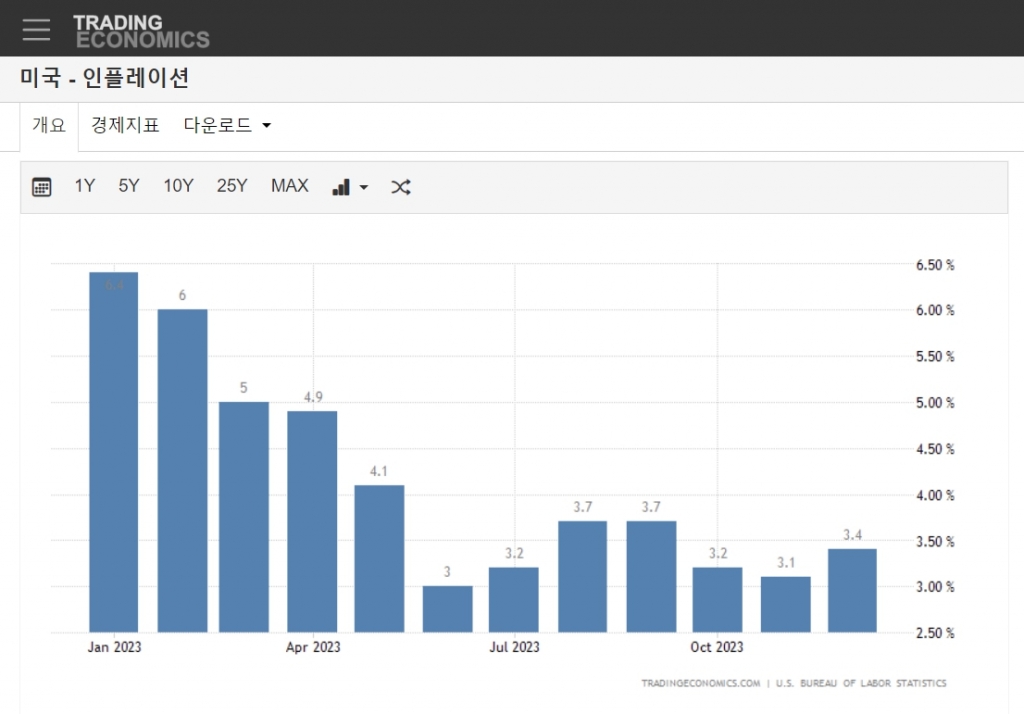Image resolution: width=1024 pixels, height=714 pixels.
Task: Open the calendar date range picker
Action: (41, 187)
